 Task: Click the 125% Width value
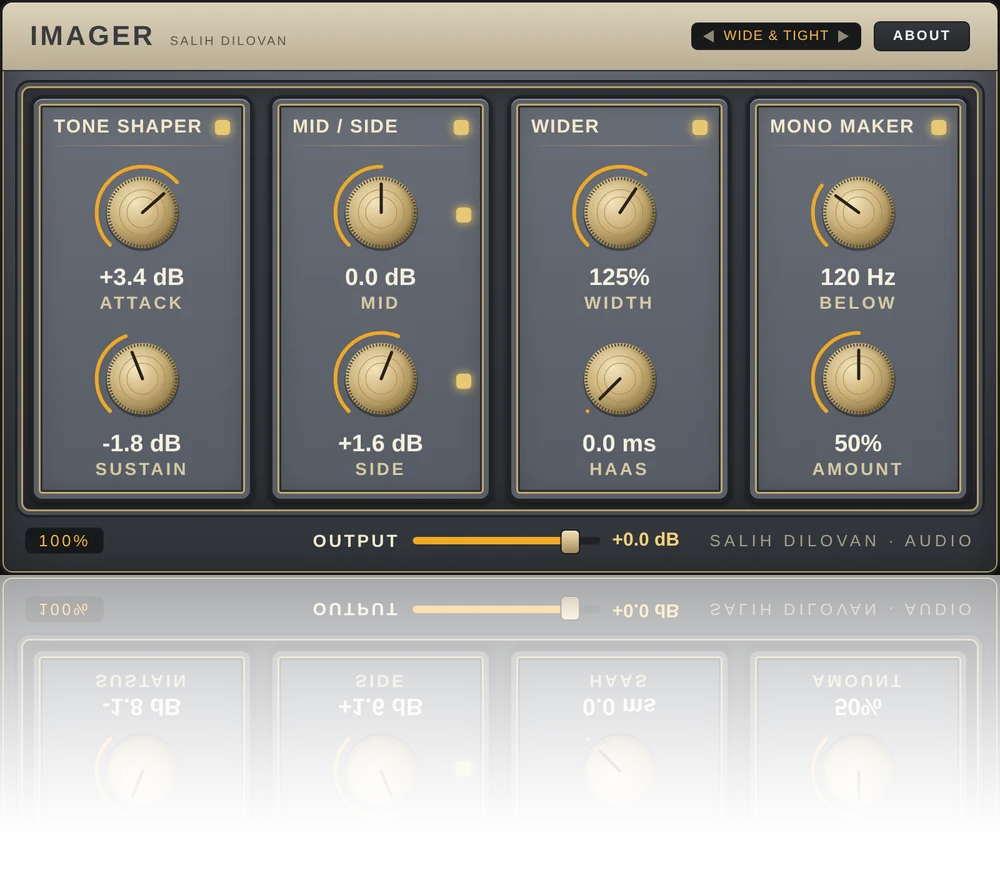(619, 277)
